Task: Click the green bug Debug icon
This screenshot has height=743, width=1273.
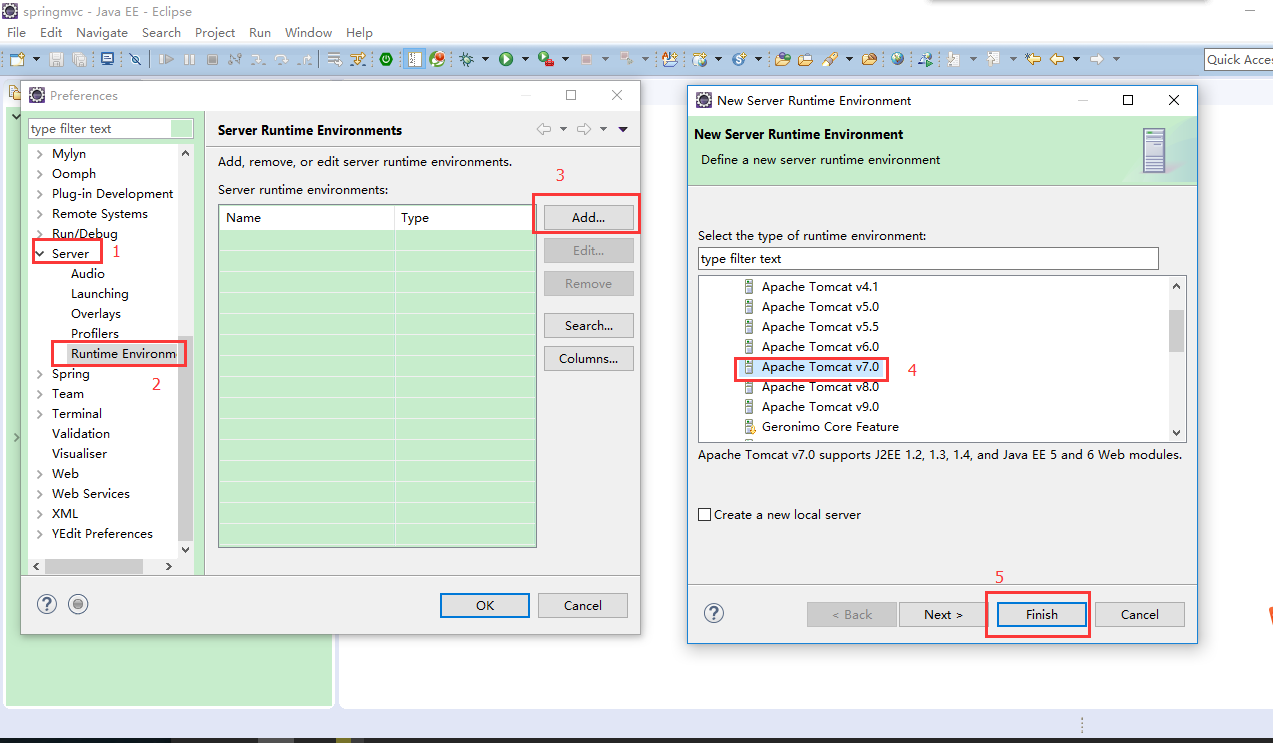Action: point(466,59)
